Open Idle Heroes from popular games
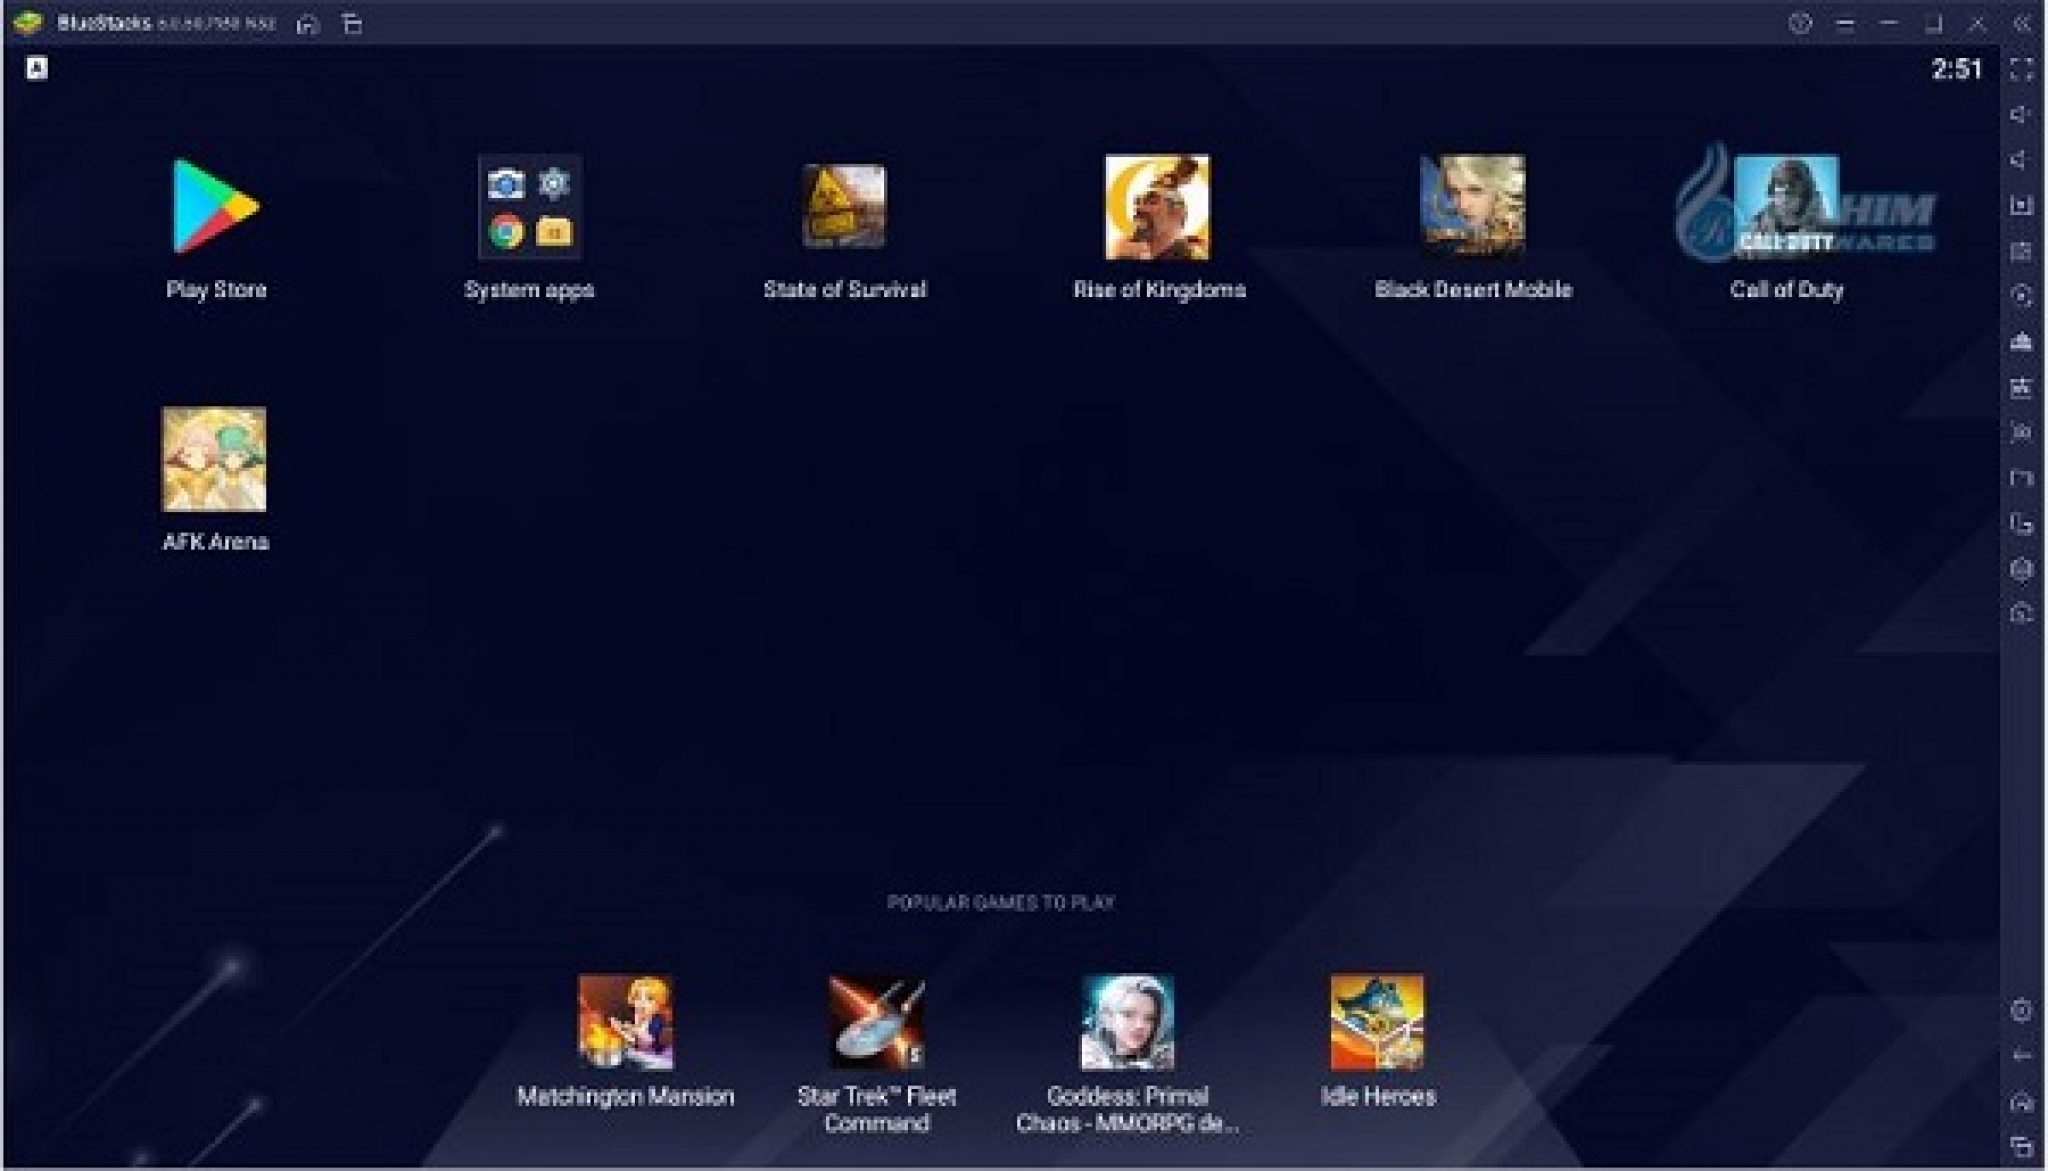The width and height of the screenshot is (2048, 1171). pos(1377,1022)
